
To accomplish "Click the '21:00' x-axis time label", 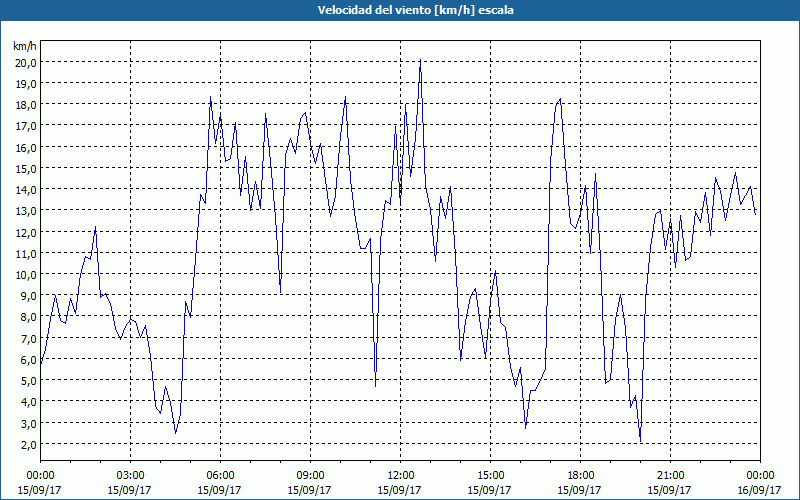I will (x=669, y=476).
